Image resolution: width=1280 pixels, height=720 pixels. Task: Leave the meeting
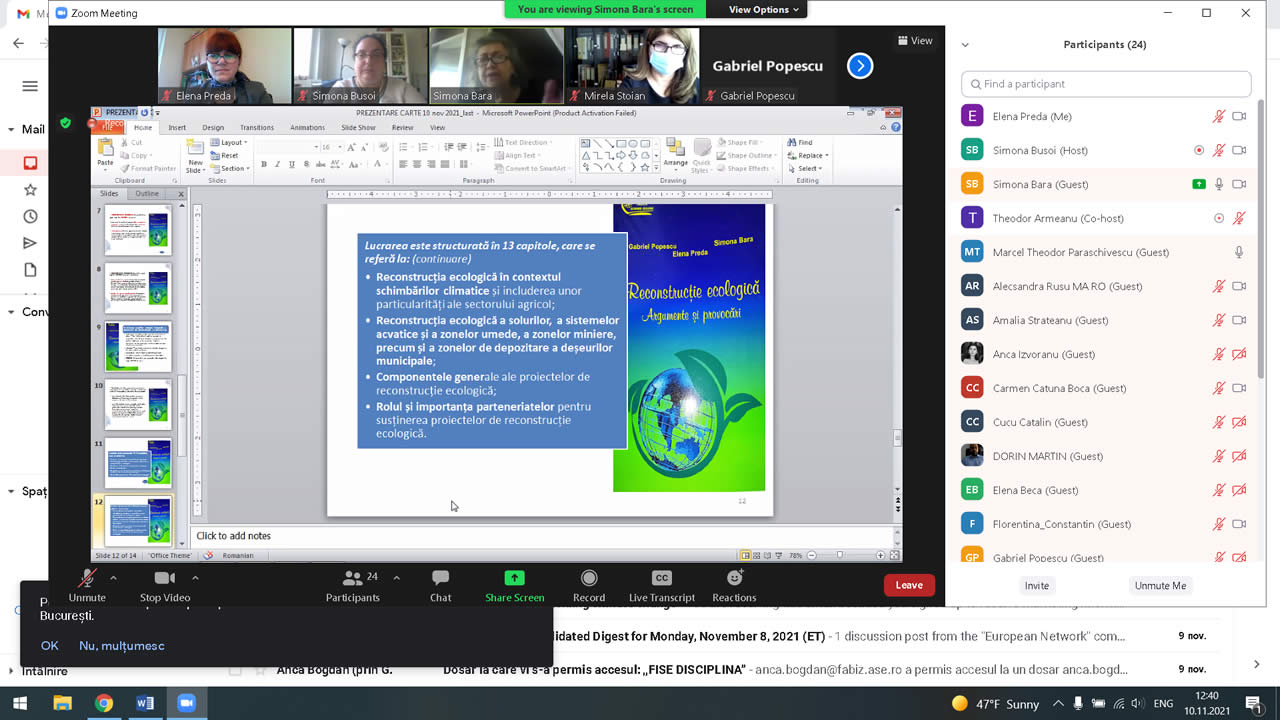[909, 585]
